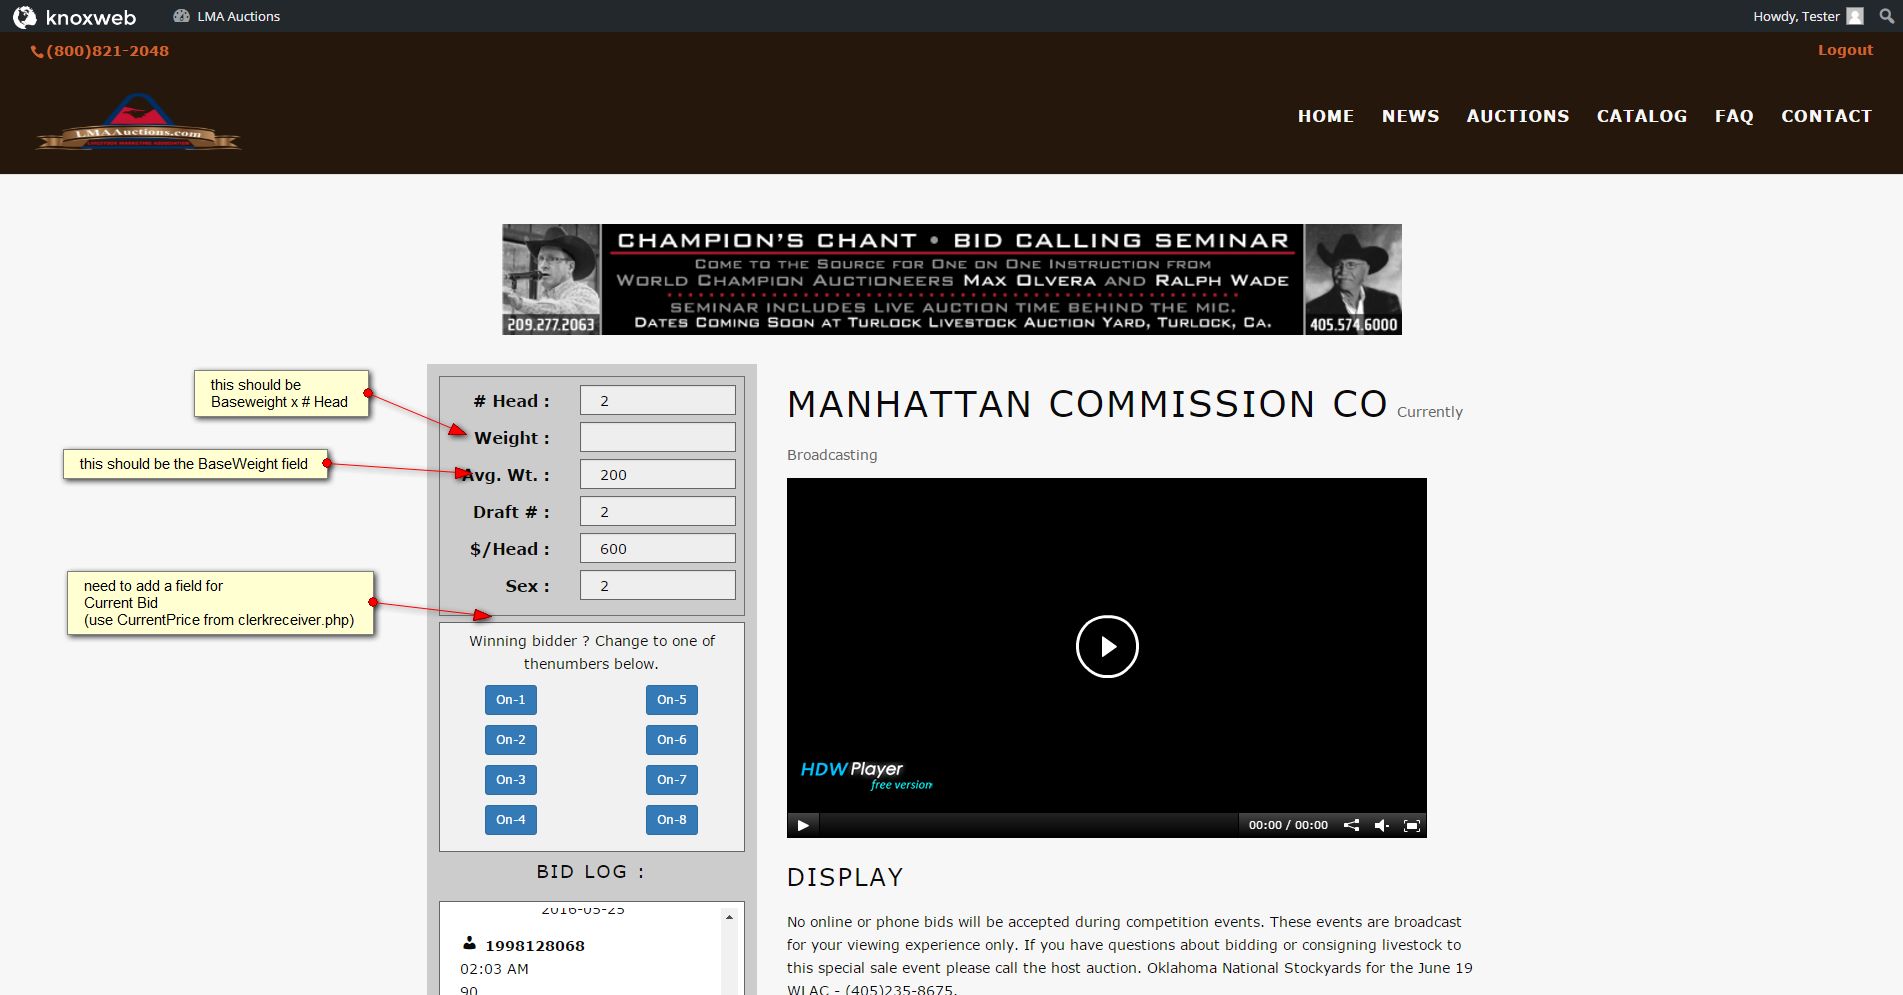
Task: Click the Logout link
Action: (1845, 50)
